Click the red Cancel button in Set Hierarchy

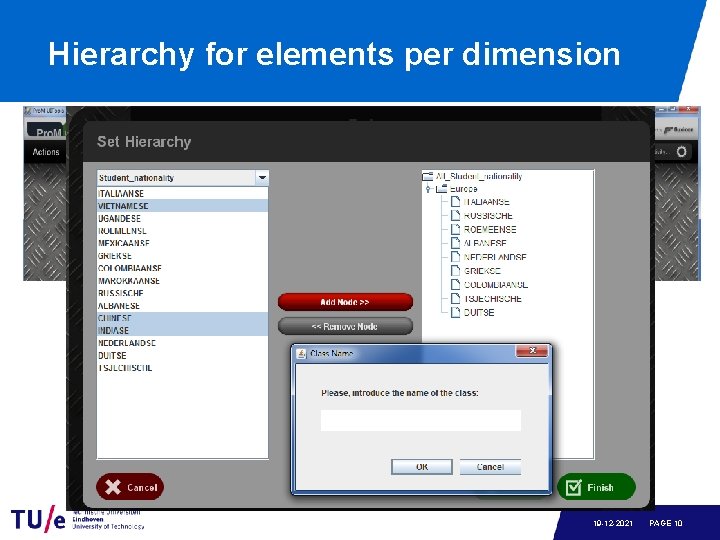point(130,487)
